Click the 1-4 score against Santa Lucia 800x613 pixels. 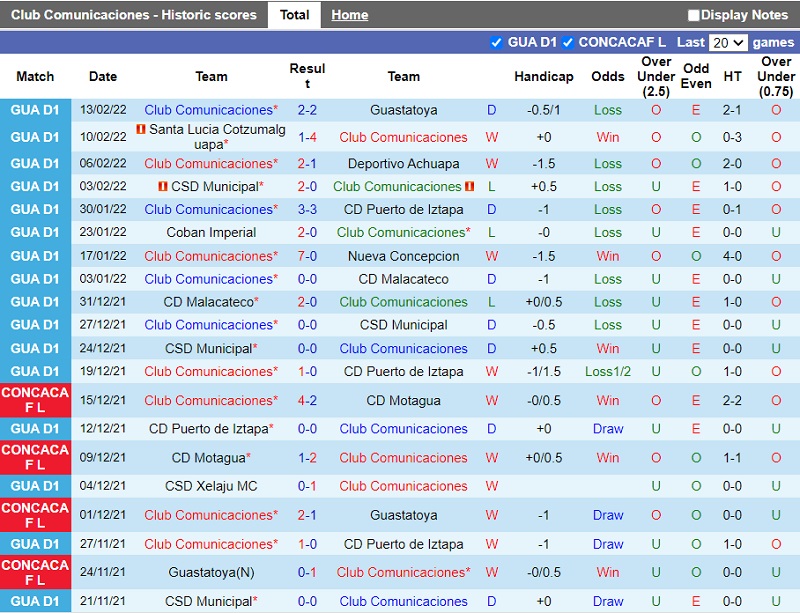pos(307,137)
